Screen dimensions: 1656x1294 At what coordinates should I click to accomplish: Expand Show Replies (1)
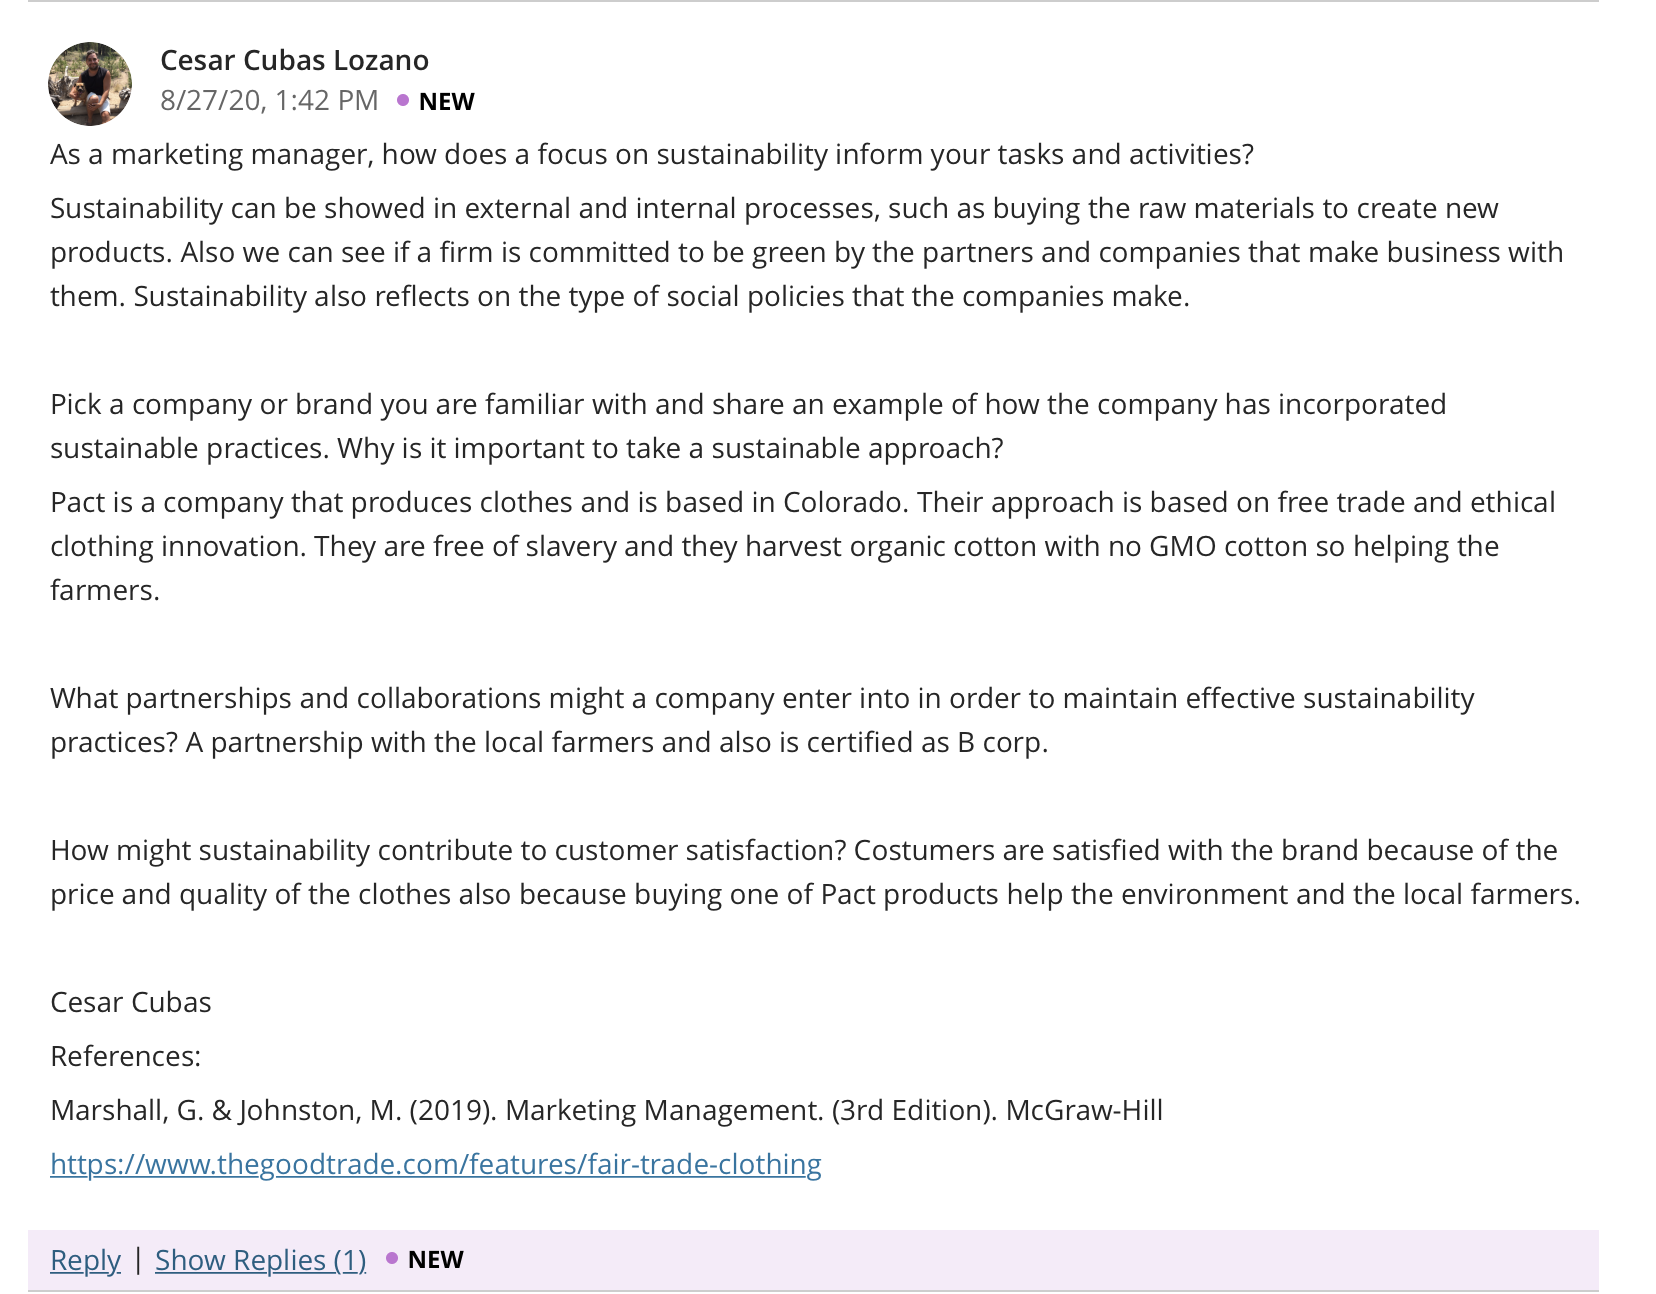(261, 1260)
